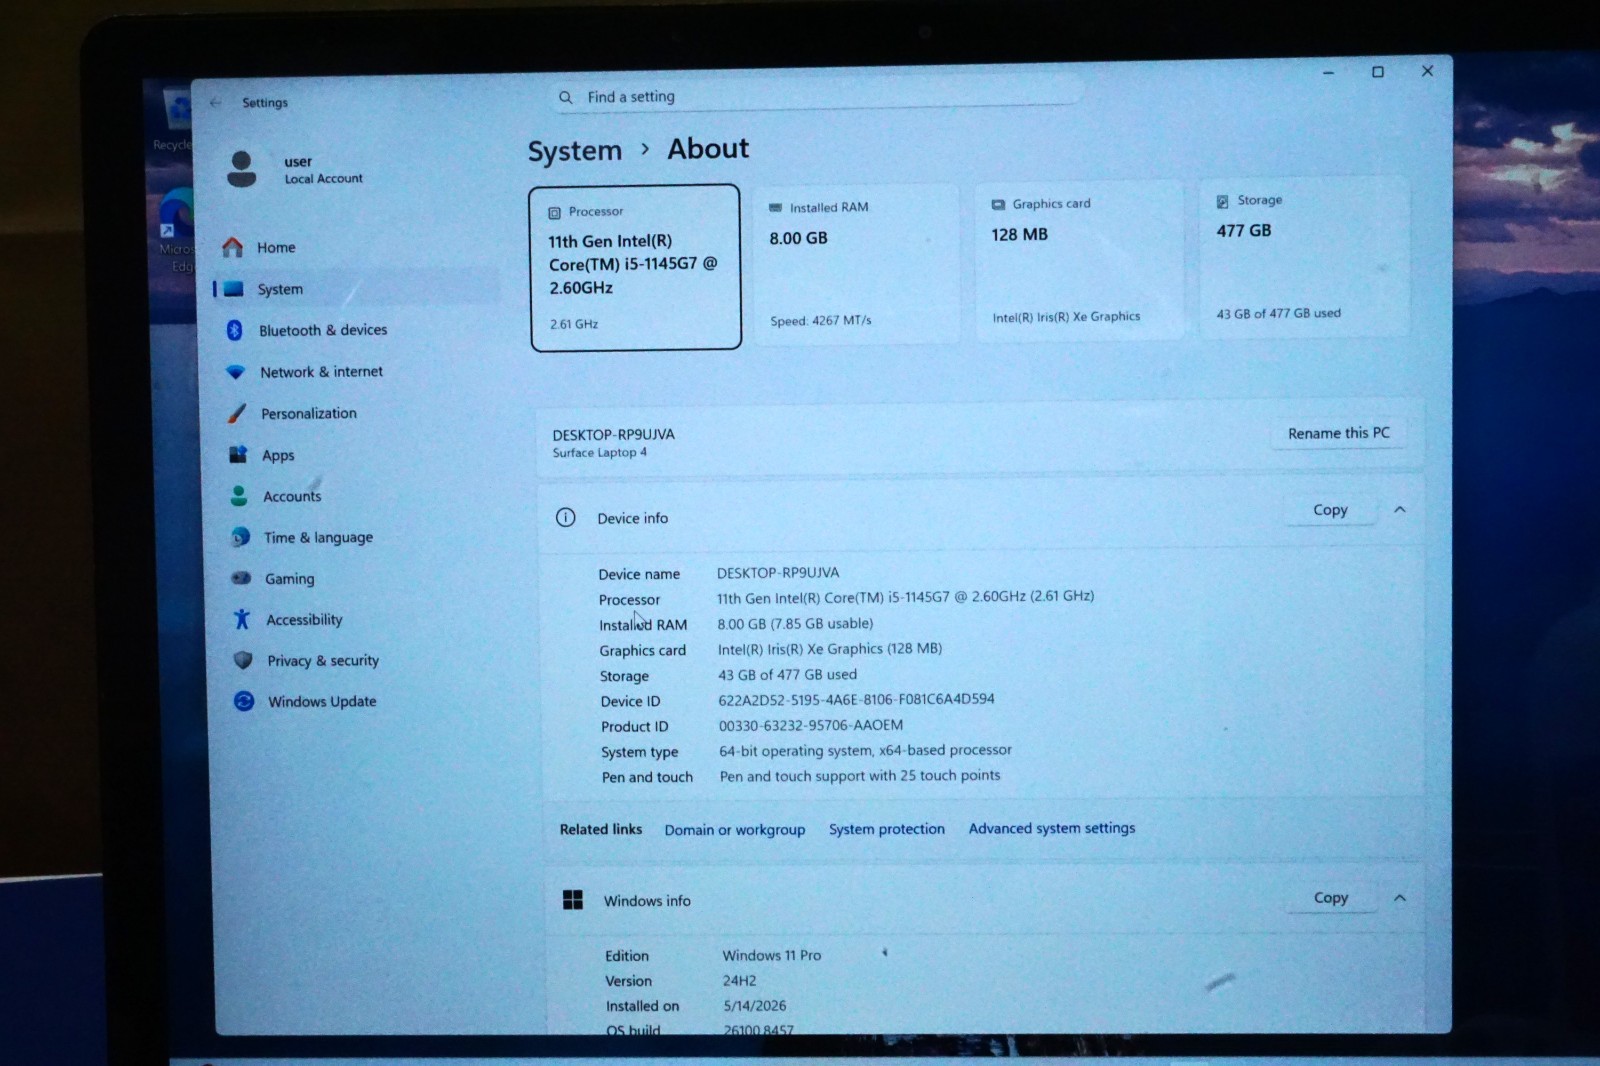
Task: Collapse the Windows info section chevron
Action: (x=1400, y=898)
